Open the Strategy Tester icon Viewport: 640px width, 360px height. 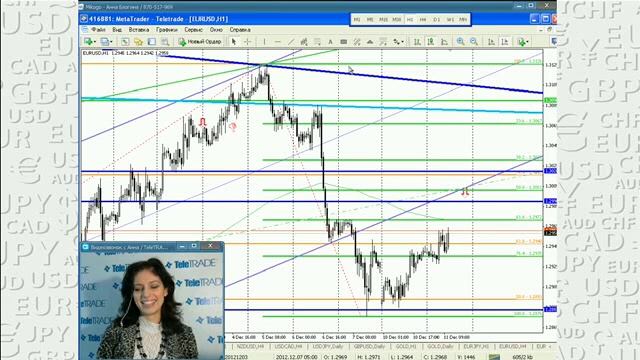(x=165, y=42)
